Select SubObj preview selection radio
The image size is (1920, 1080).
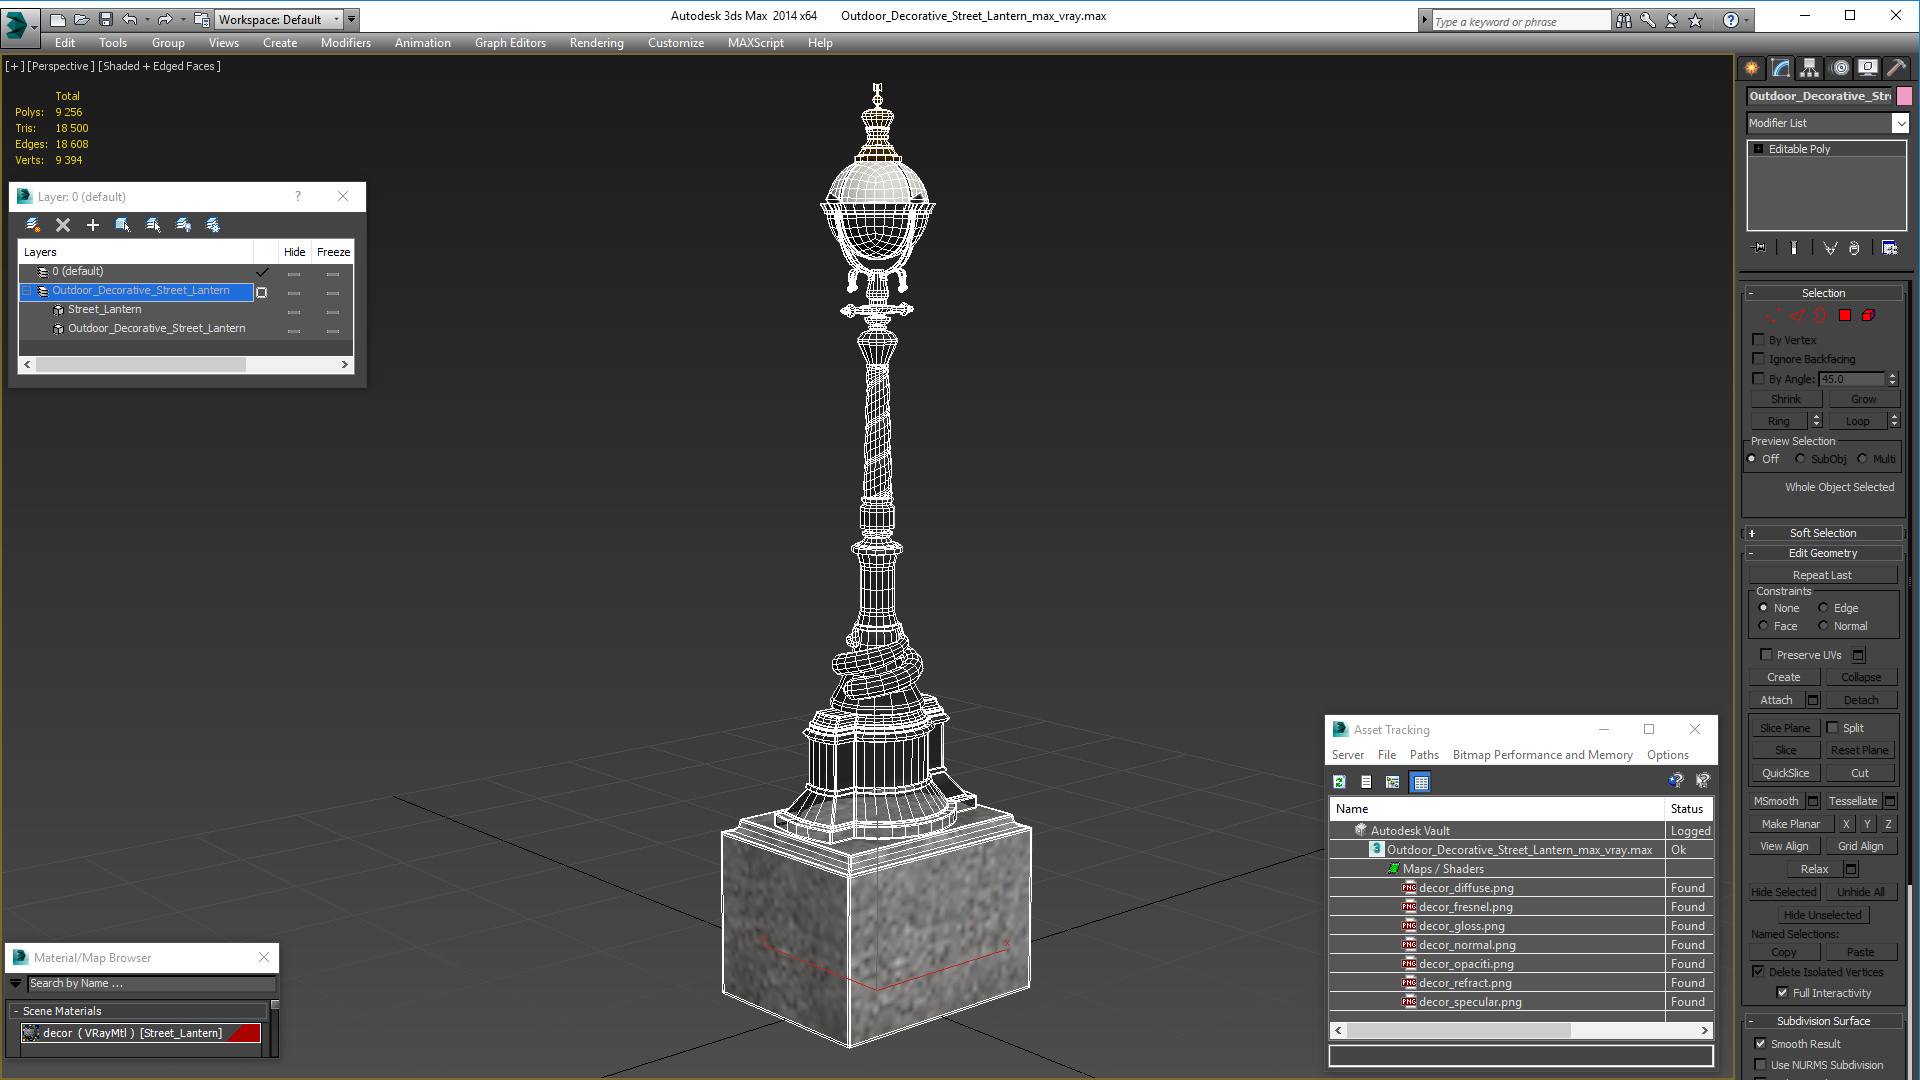tap(1800, 459)
